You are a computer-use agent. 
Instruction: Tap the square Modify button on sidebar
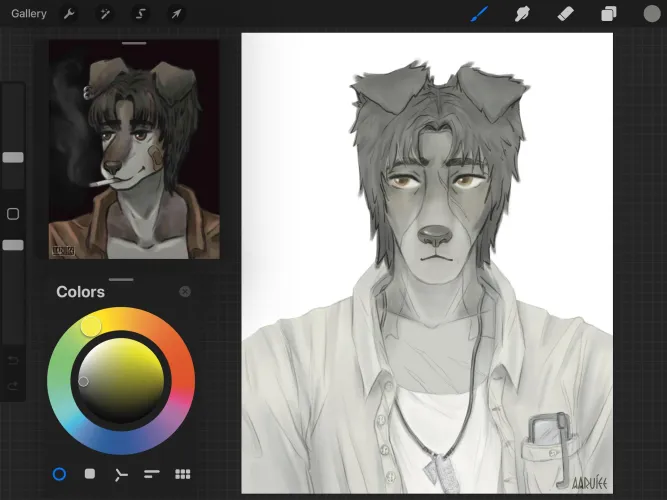(13, 214)
